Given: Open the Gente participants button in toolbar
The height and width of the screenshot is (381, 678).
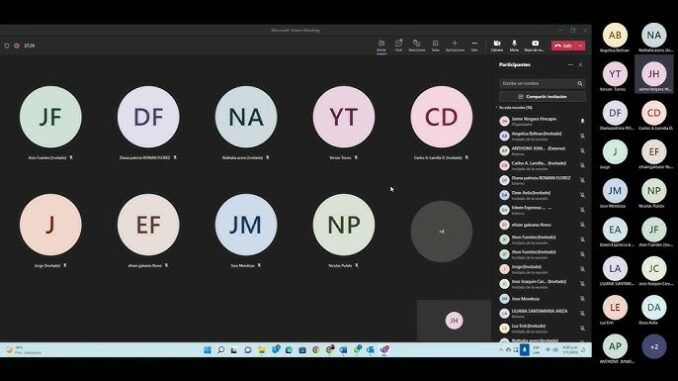Looking at the screenshot, I should point(381,45).
